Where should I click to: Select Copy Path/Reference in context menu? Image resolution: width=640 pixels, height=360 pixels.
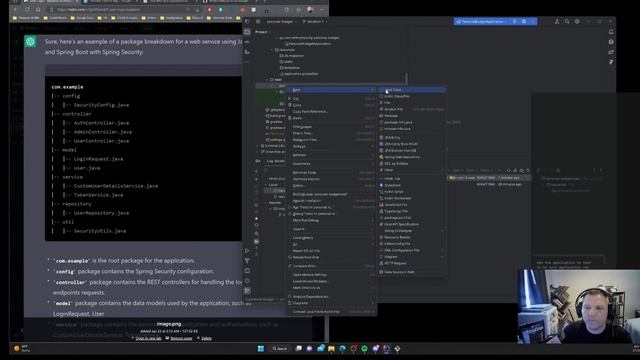tap(331, 112)
